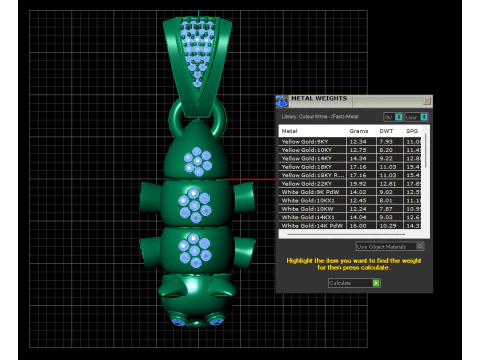Viewport: 480px width, 360px height.
Task: Click the Library: Cutout White label
Action: point(320,117)
